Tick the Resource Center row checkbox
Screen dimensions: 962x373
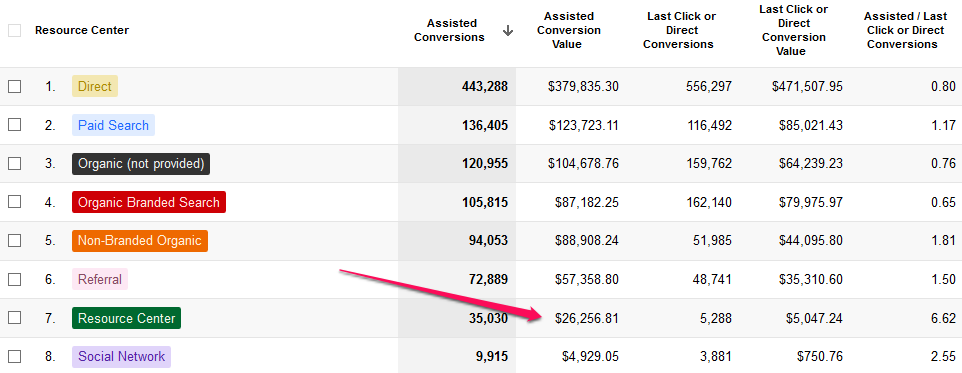coord(14,318)
